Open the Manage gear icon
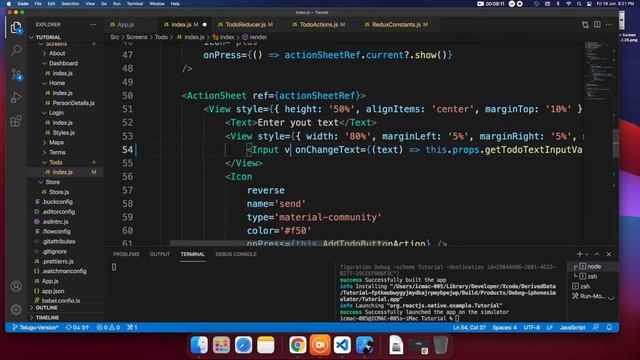The height and width of the screenshot is (360, 640). tap(16, 309)
